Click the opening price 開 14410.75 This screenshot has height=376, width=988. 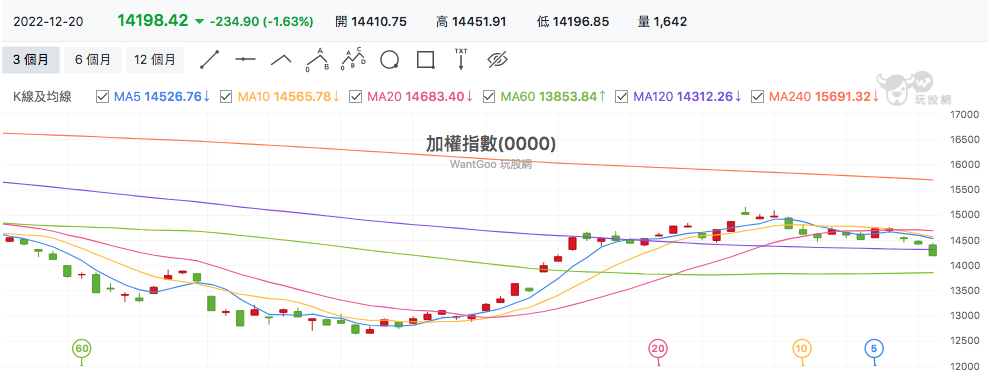click(x=371, y=21)
